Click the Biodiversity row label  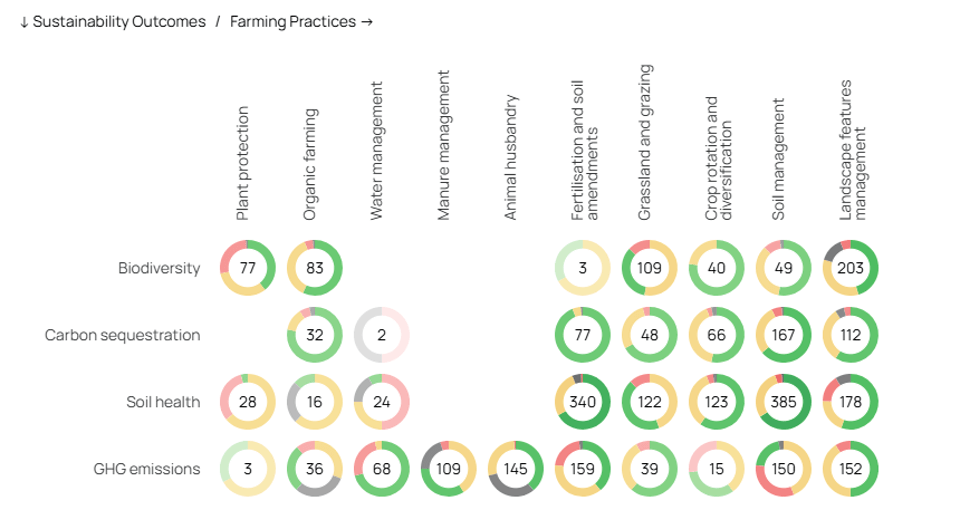(x=159, y=268)
